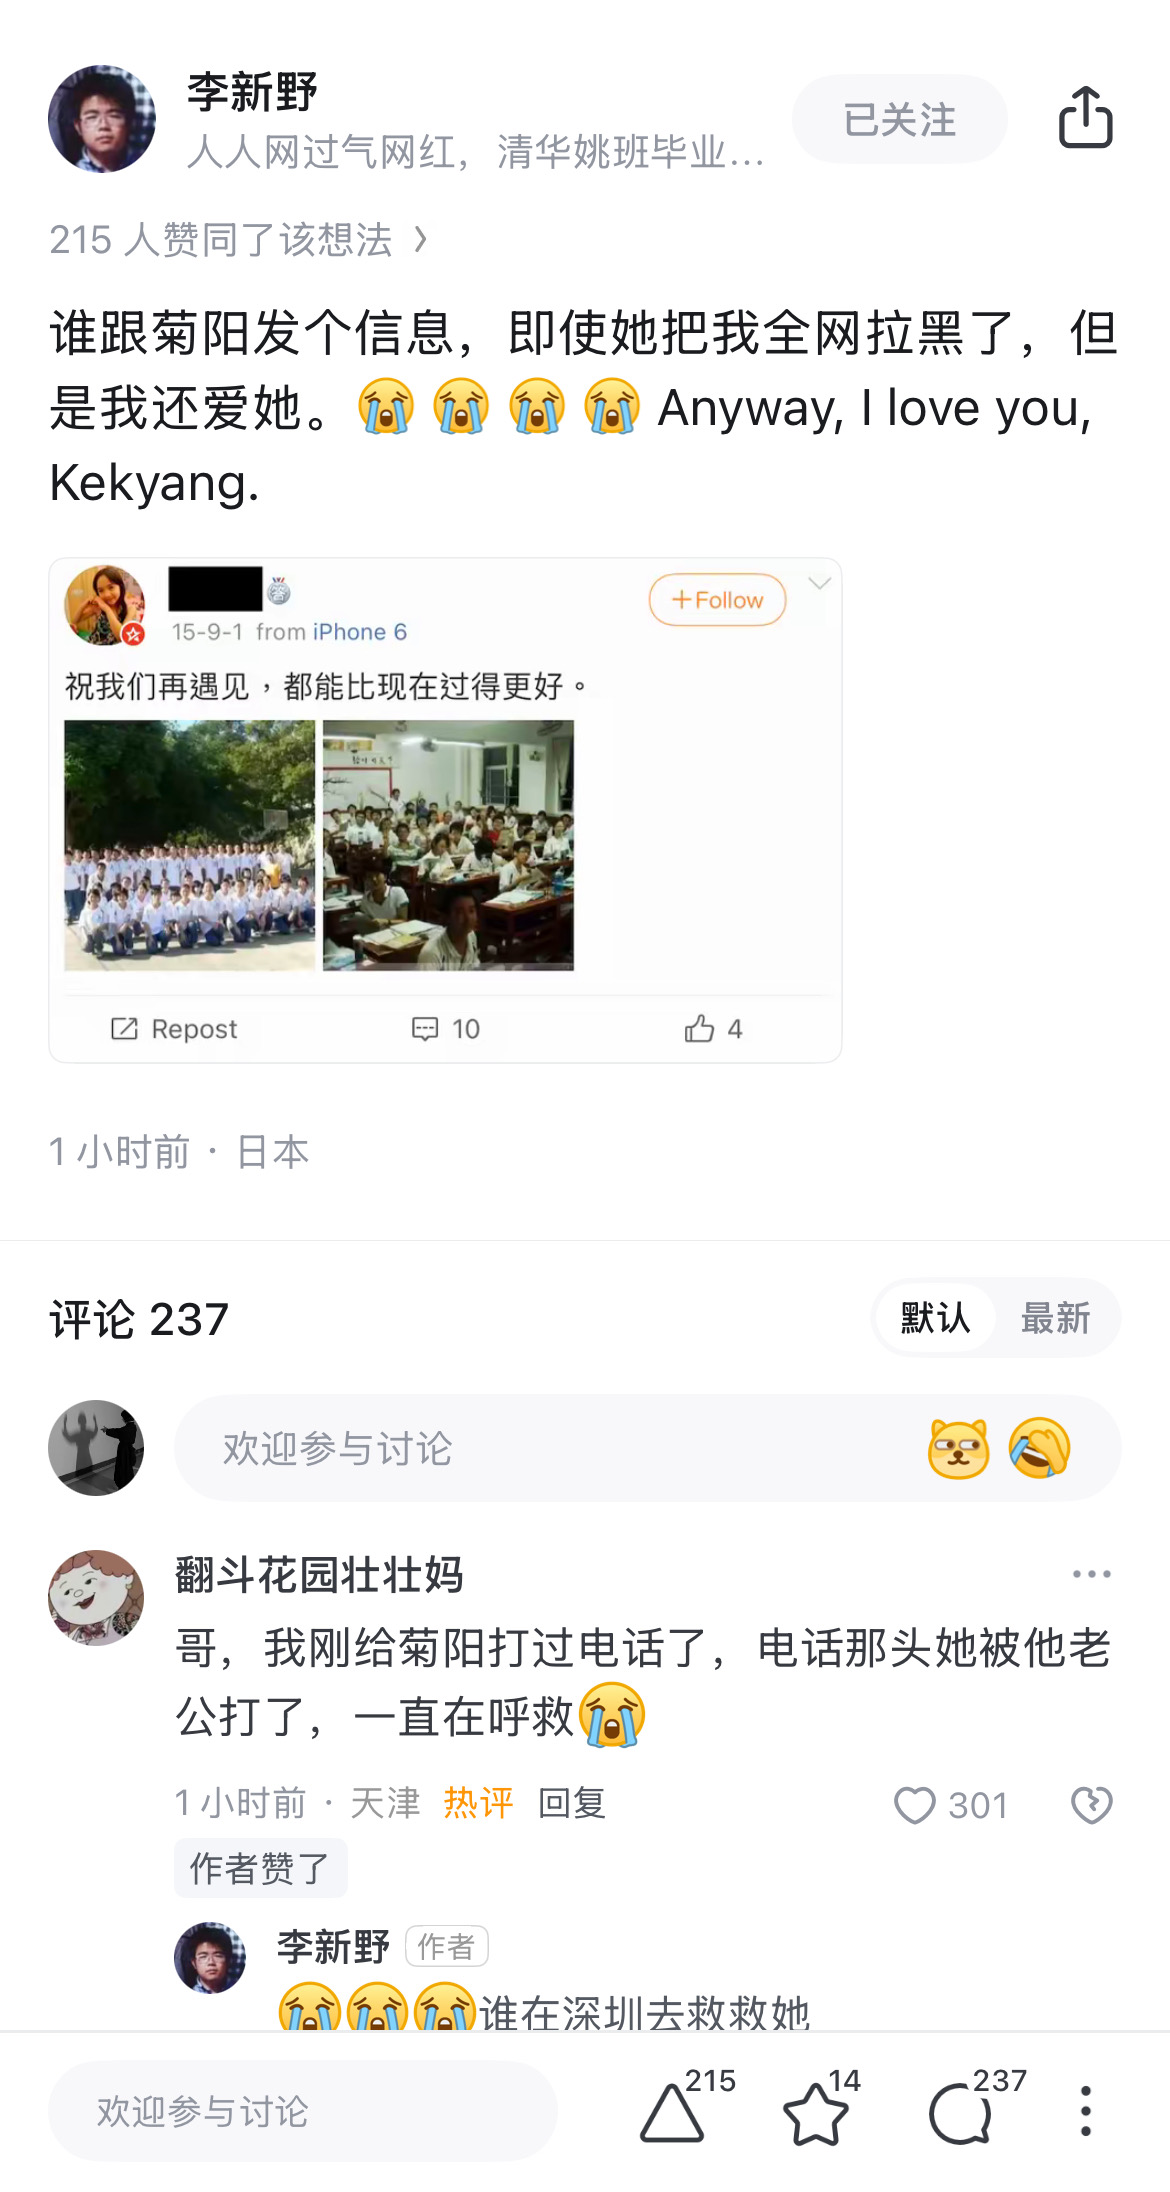Favorite the post using the star icon
The height and width of the screenshot is (2192, 1170).
(815, 2114)
